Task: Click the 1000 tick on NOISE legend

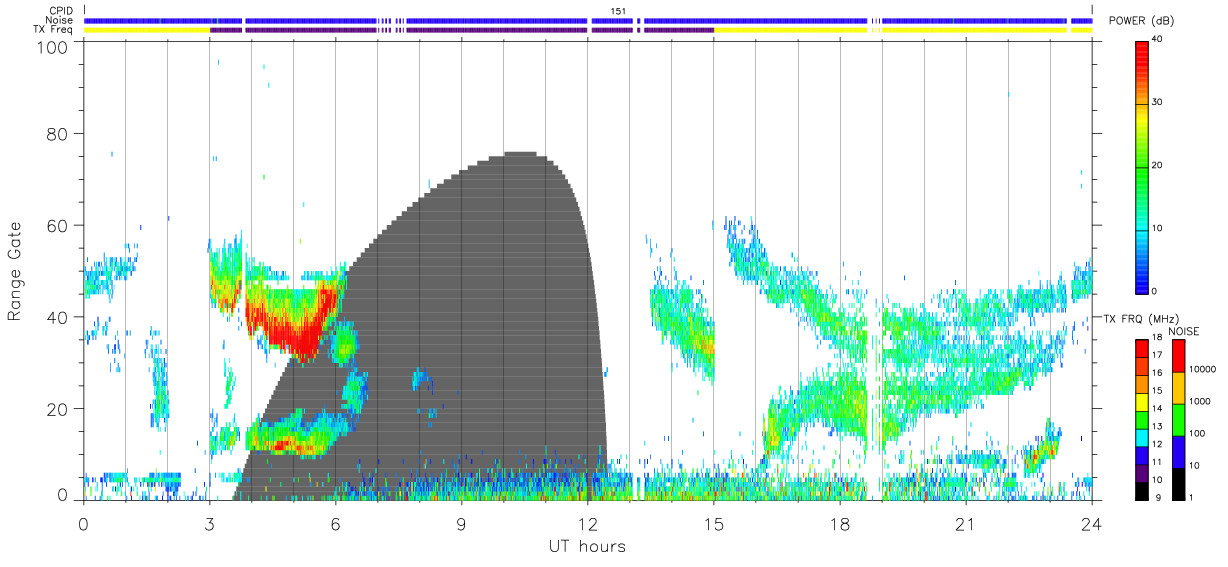Action: pyautogui.click(x=1202, y=401)
